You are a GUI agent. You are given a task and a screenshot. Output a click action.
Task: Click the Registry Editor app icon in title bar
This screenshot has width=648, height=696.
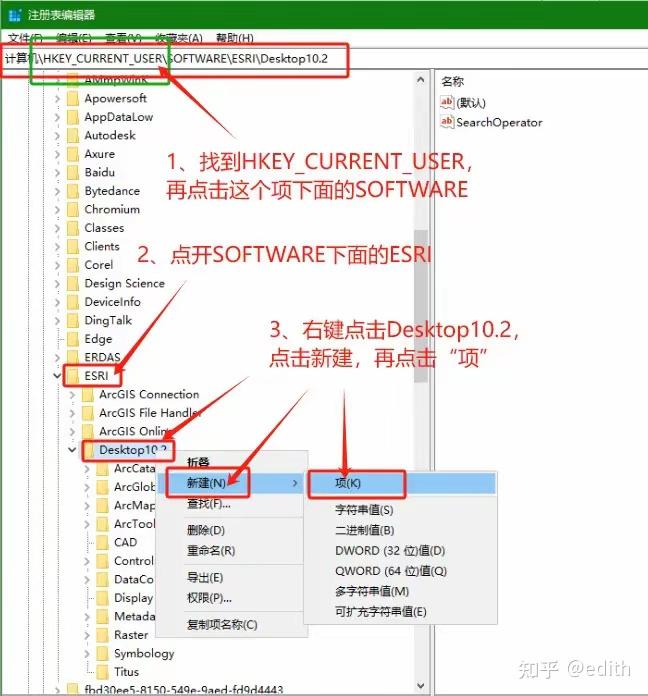click(15, 15)
